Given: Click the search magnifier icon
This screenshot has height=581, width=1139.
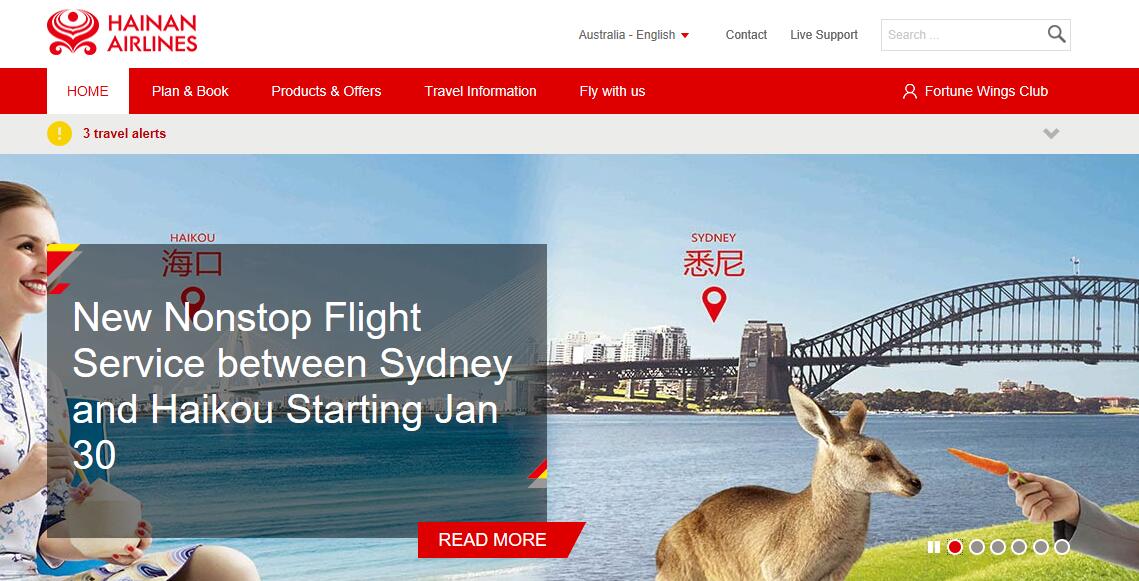Looking at the screenshot, I should [1056, 34].
